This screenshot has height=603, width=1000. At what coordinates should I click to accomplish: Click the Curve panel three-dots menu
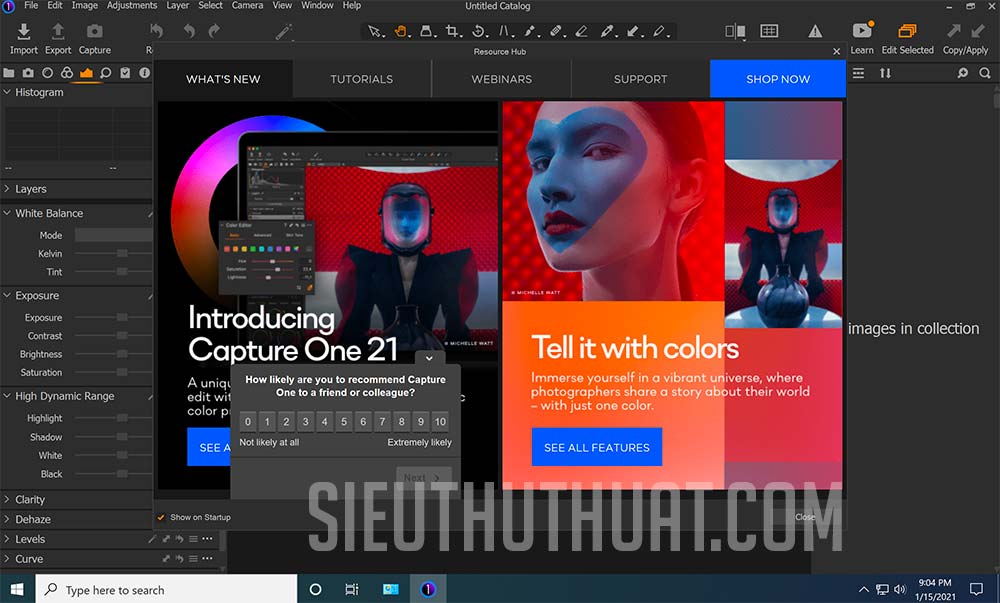207,559
